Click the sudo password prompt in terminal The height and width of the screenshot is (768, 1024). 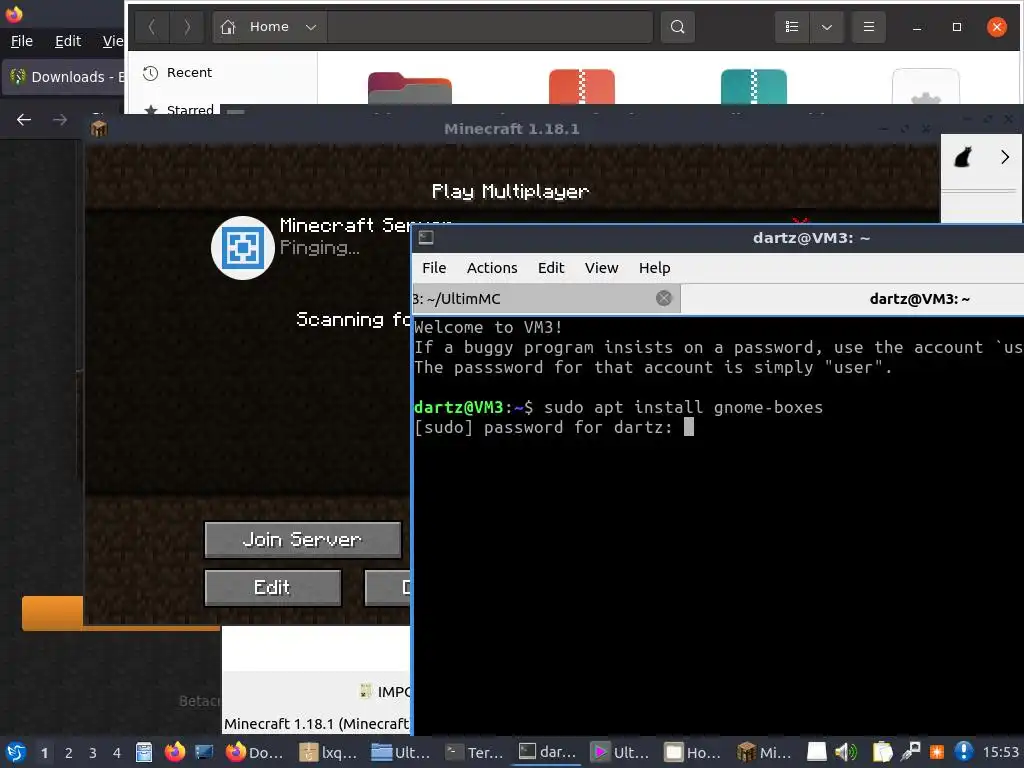pyautogui.click(x=553, y=427)
